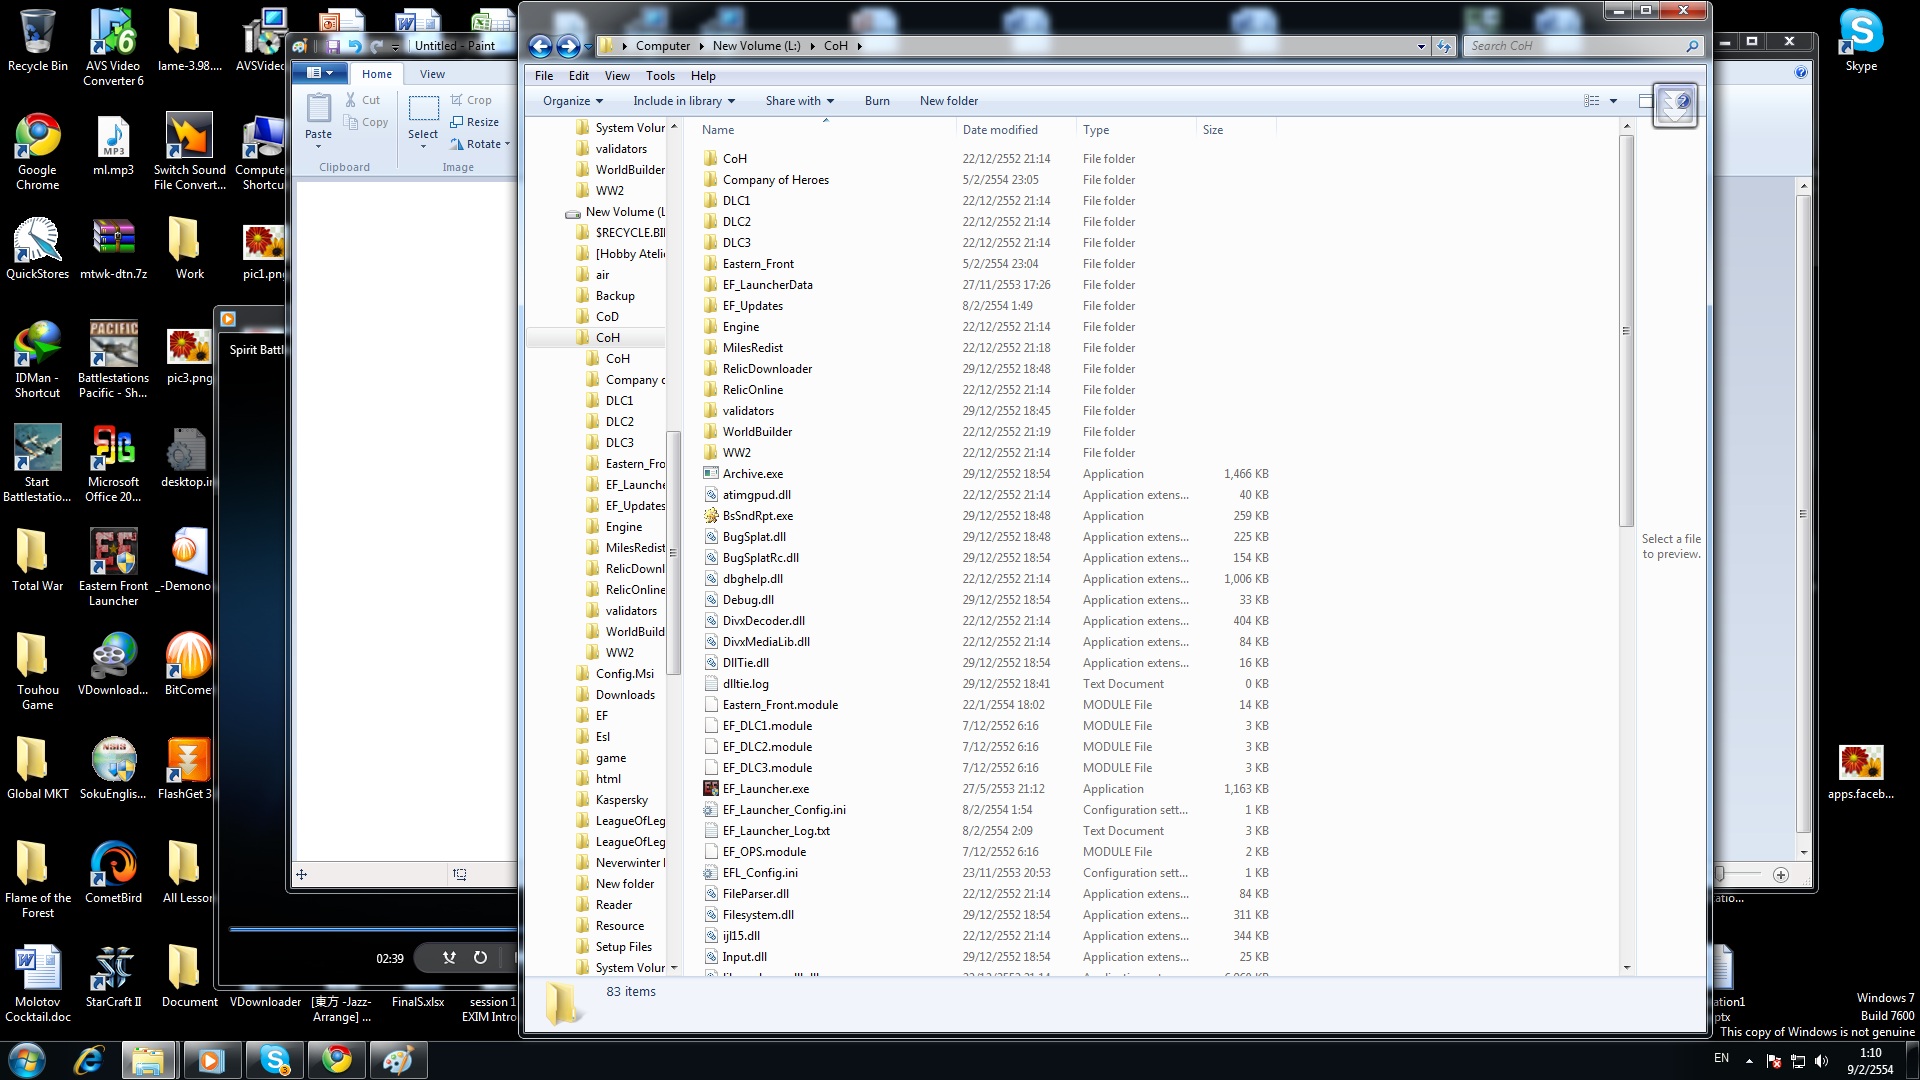
Task: Open the Paint file menu dropdown button
Action: click(320, 73)
